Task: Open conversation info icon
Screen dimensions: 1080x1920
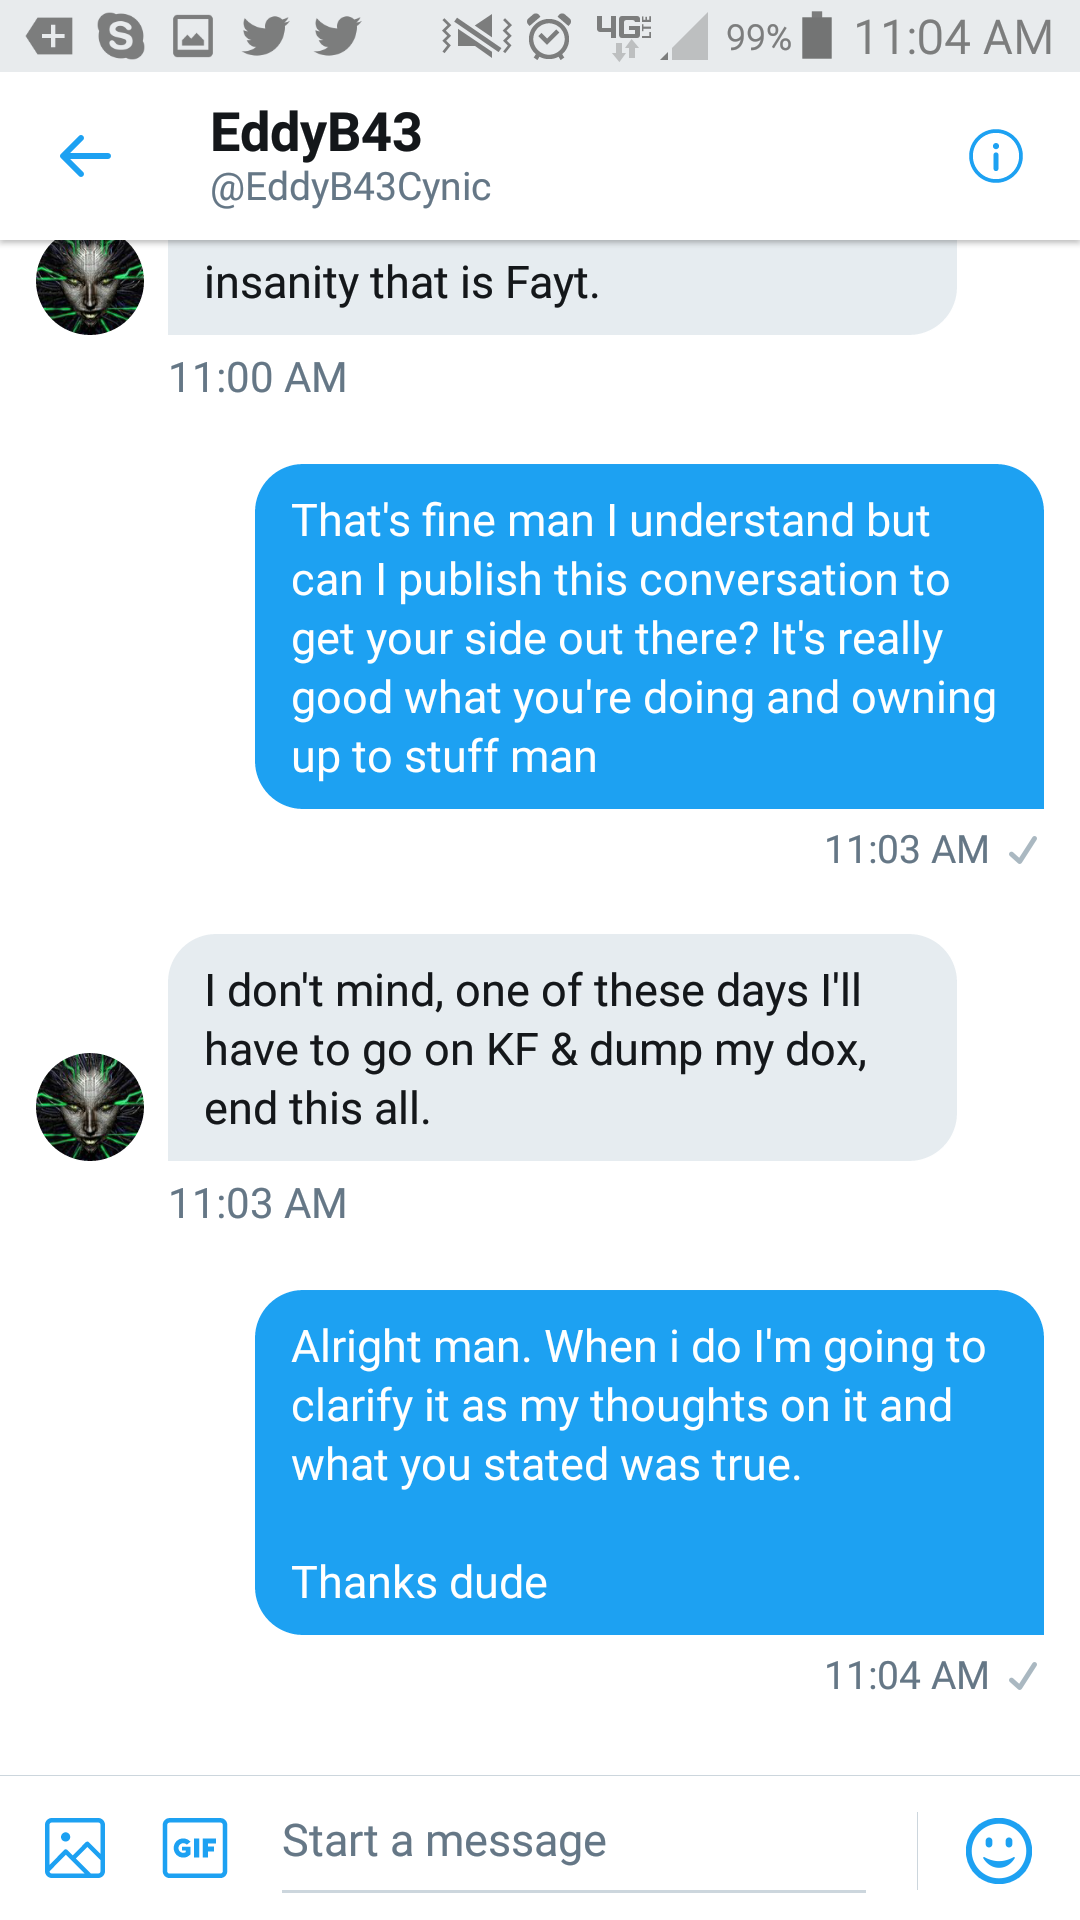Action: pos(995,156)
